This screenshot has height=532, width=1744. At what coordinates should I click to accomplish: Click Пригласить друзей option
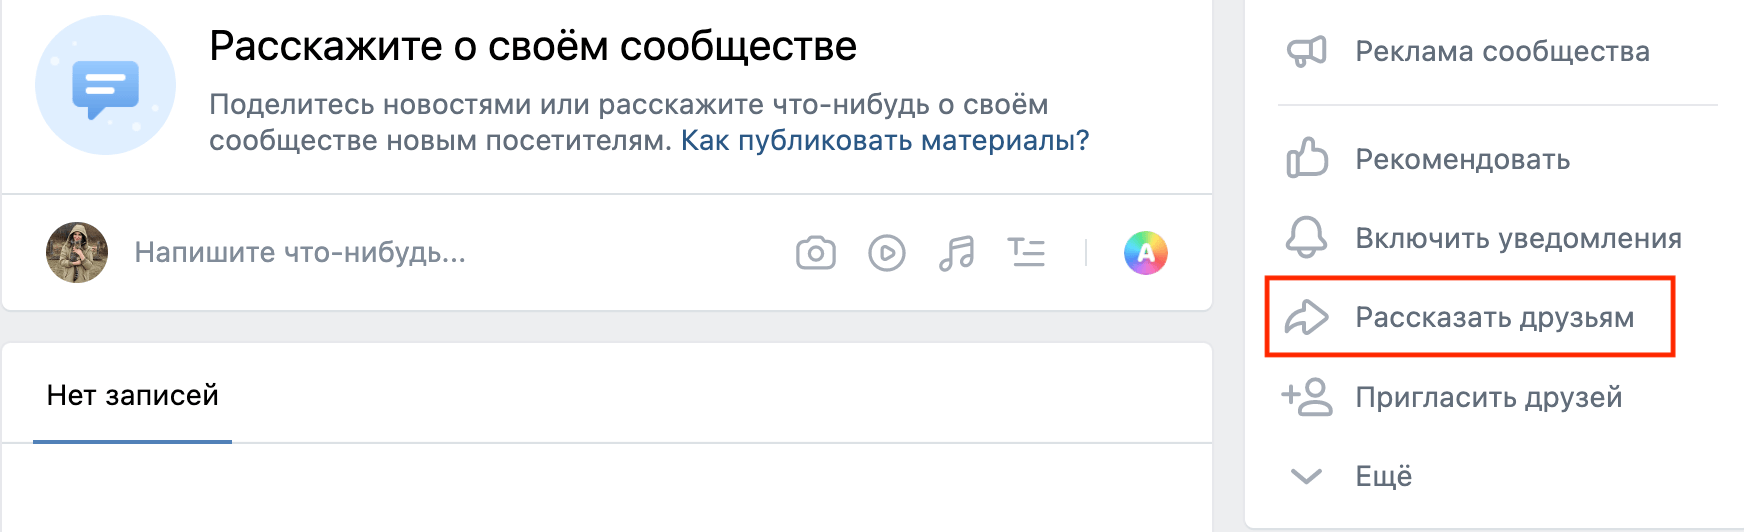point(1488,397)
